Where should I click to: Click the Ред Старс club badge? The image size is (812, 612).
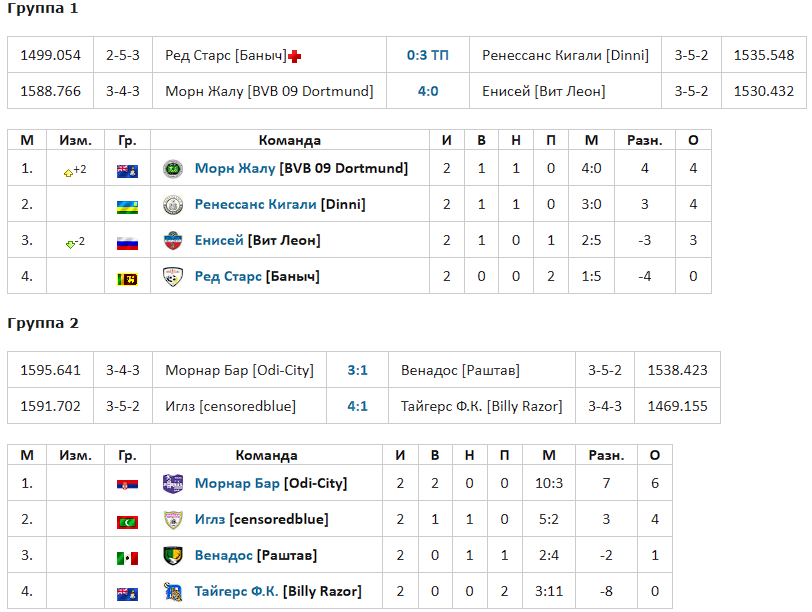172,276
